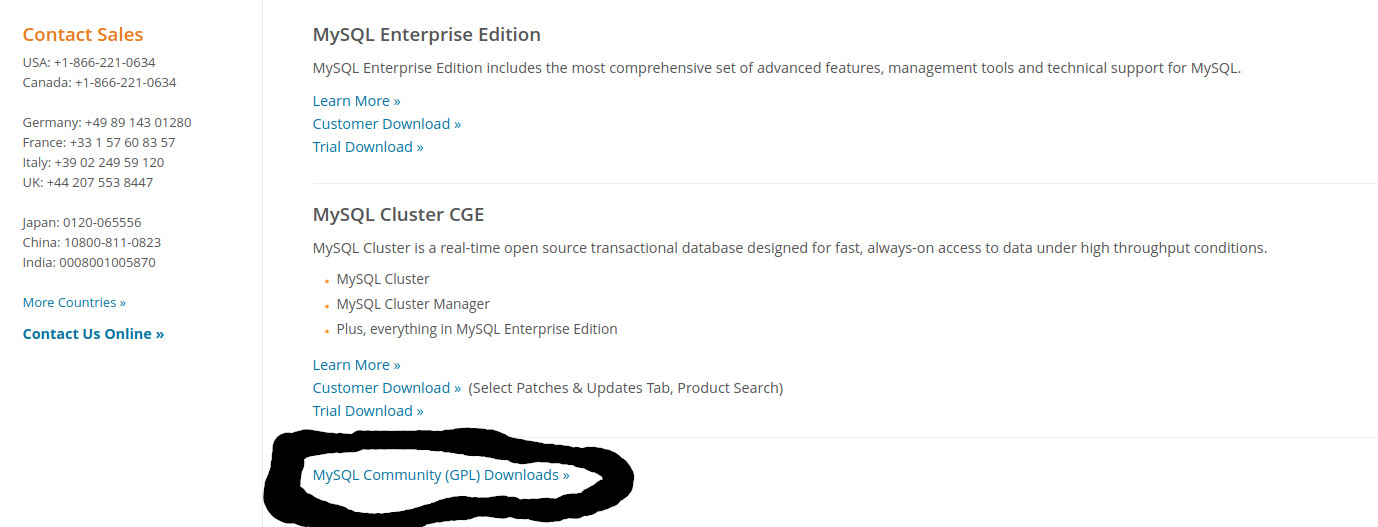Select the UK phone number line
The width and height of the screenshot is (1378, 527).
tap(88, 182)
